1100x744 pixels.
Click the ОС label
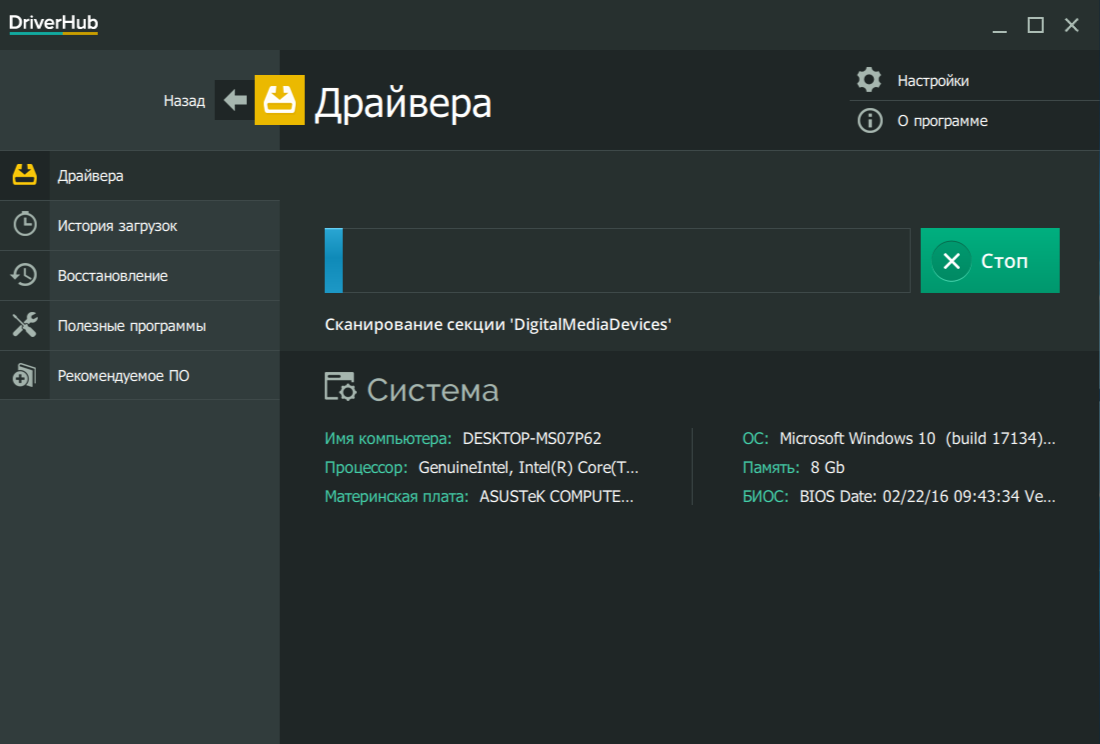click(x=756, y=438)
